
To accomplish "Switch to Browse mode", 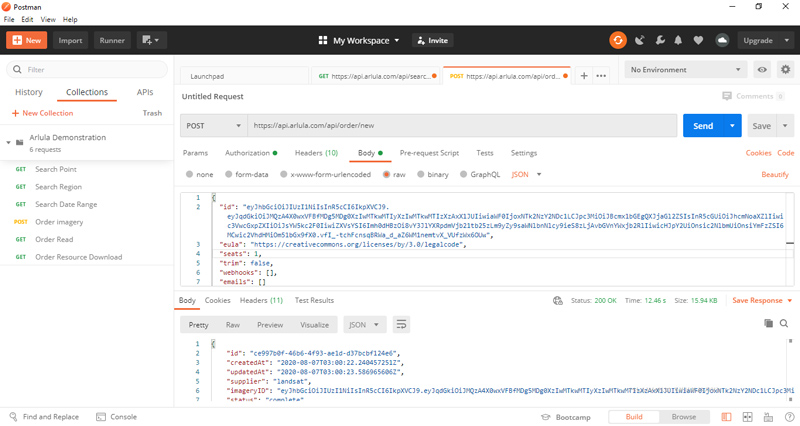I will point(684,417).
